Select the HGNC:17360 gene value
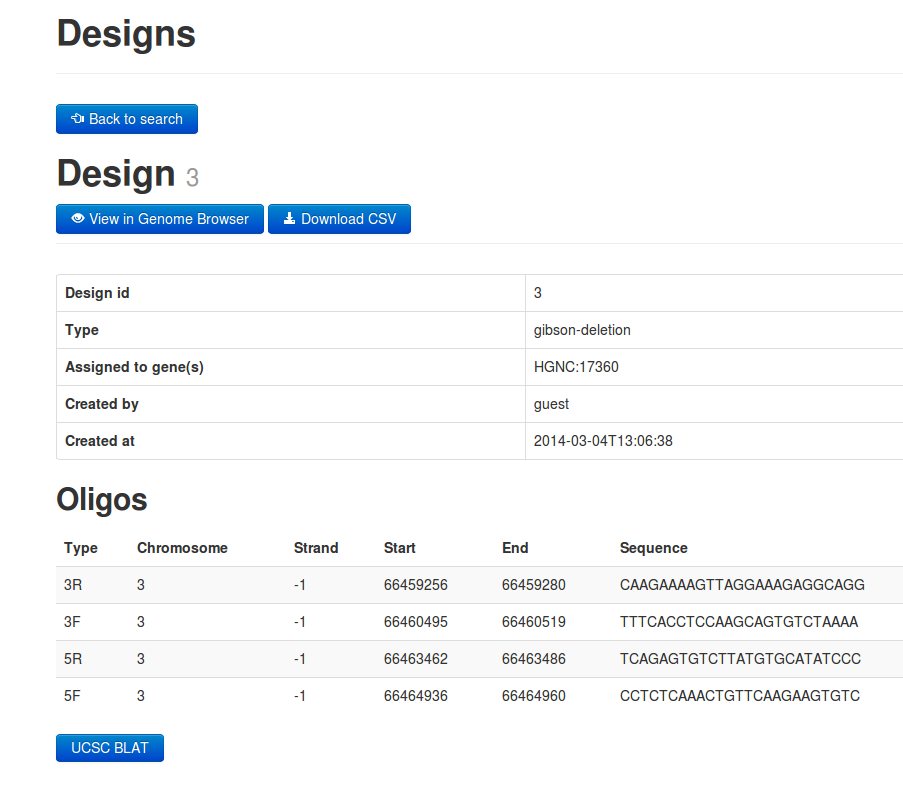 pyautogui.click(x=576, y=367)
